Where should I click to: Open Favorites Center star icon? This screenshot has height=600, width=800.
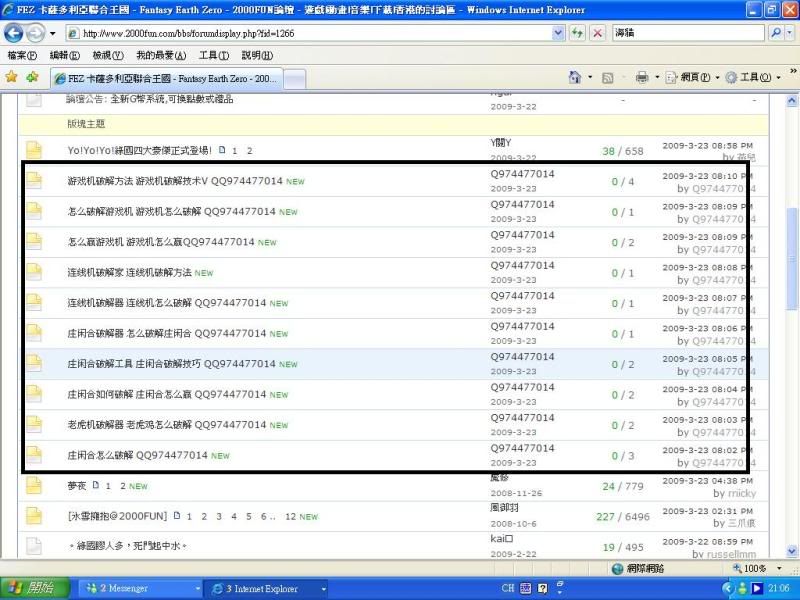pos(11,77)
